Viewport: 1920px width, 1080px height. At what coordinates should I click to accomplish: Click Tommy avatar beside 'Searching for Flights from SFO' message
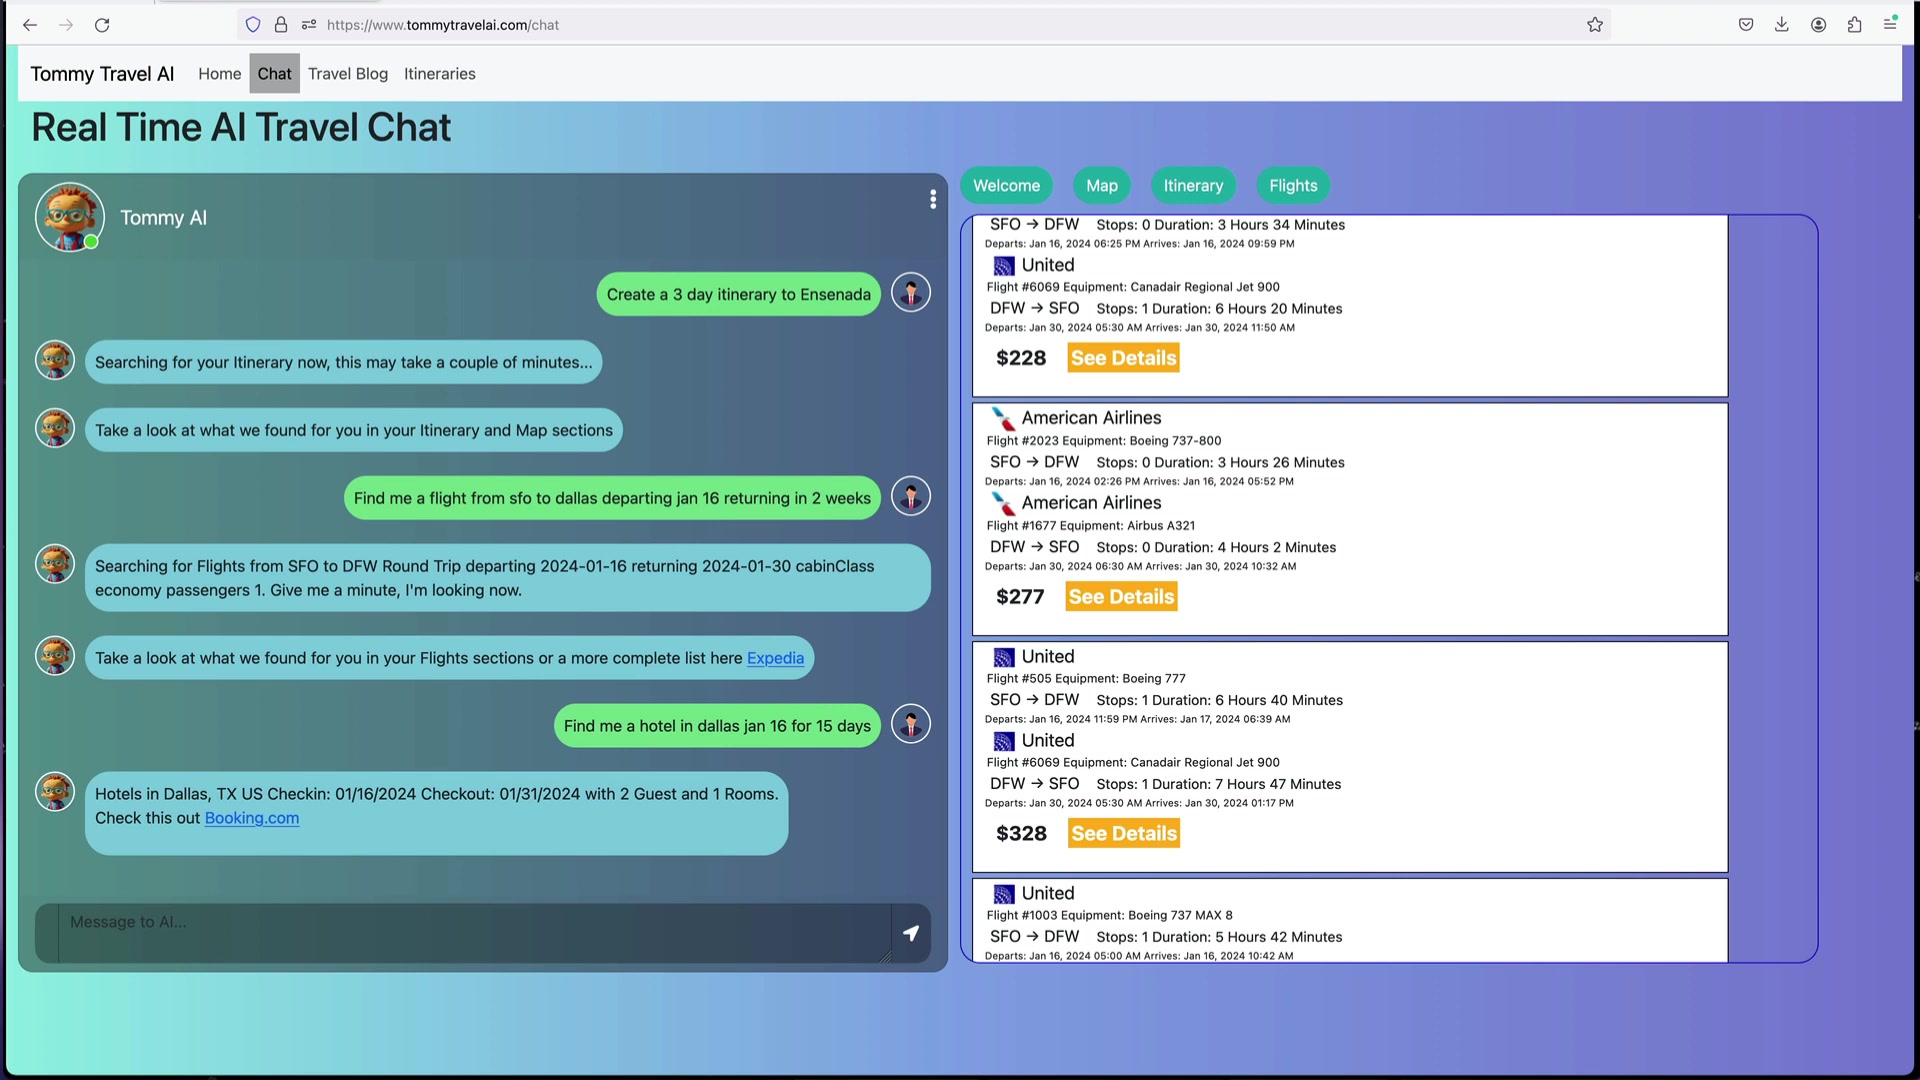point(55,564)
